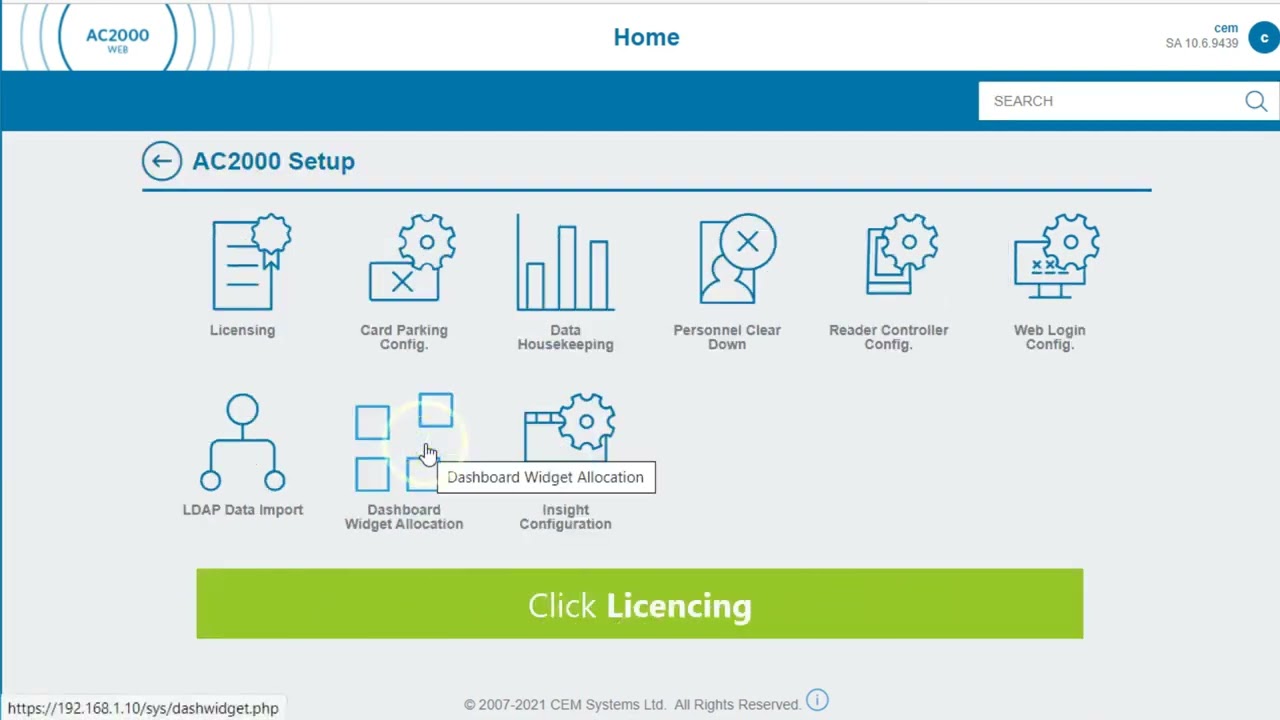The width and height of the screenshot is (1280, 720).
Task: Click the LDAP Data Import label
Action: click(242, 510)
